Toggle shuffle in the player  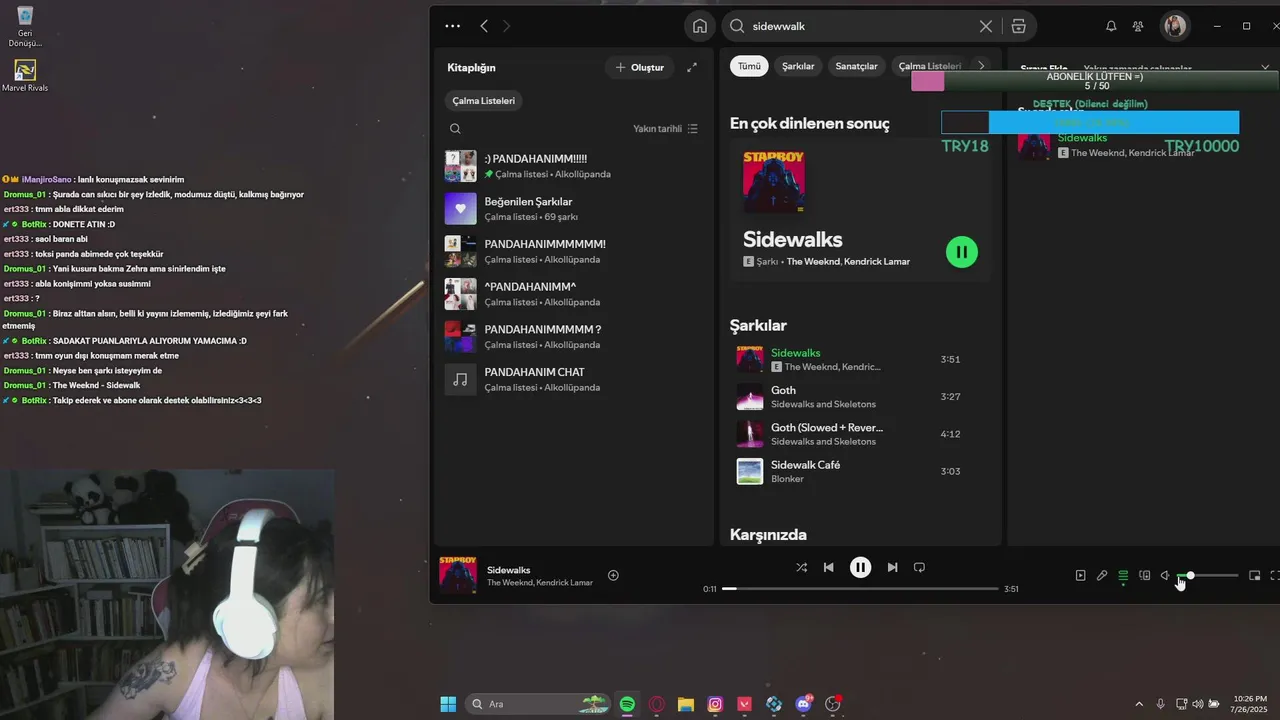(801, 567)
